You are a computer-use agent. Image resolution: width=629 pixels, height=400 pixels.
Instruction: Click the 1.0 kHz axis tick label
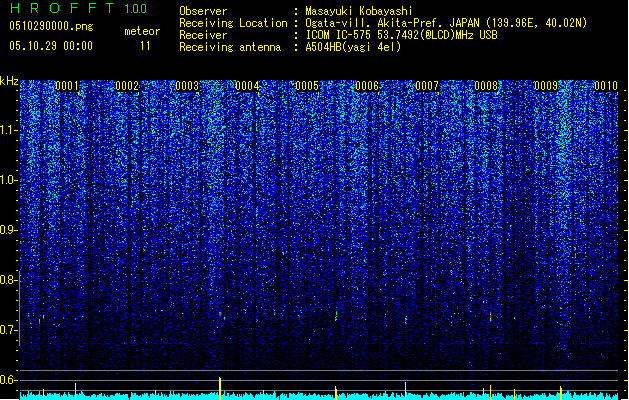8,180
